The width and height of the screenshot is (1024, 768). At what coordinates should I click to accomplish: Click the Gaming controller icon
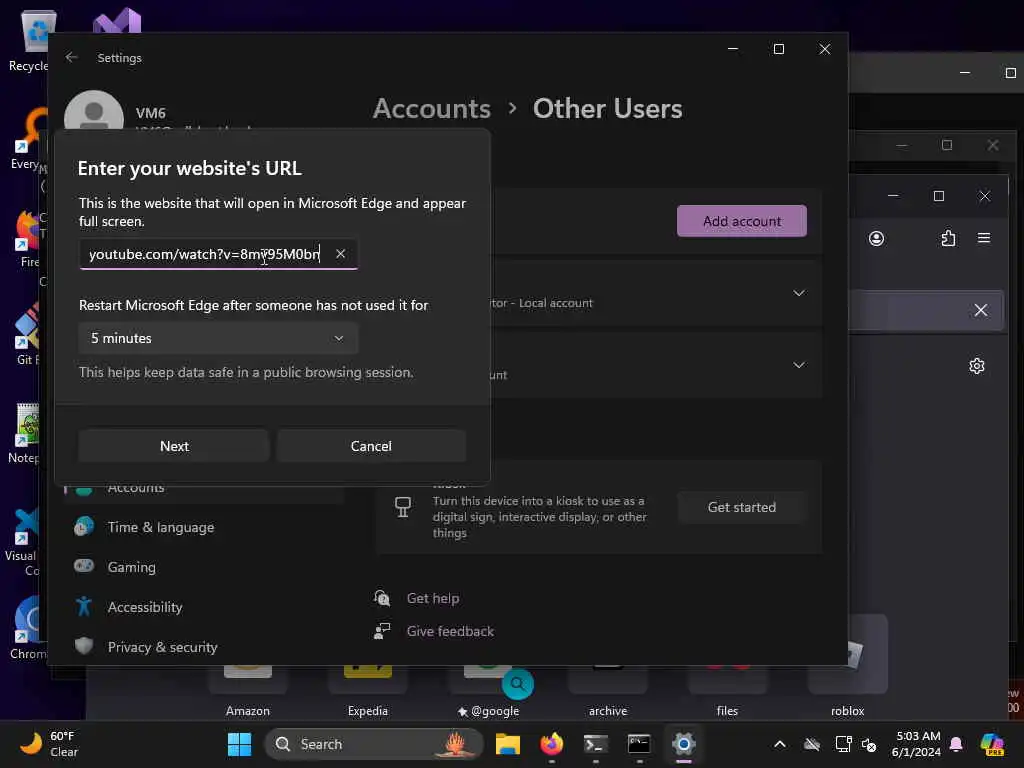(x=84, y=566)
